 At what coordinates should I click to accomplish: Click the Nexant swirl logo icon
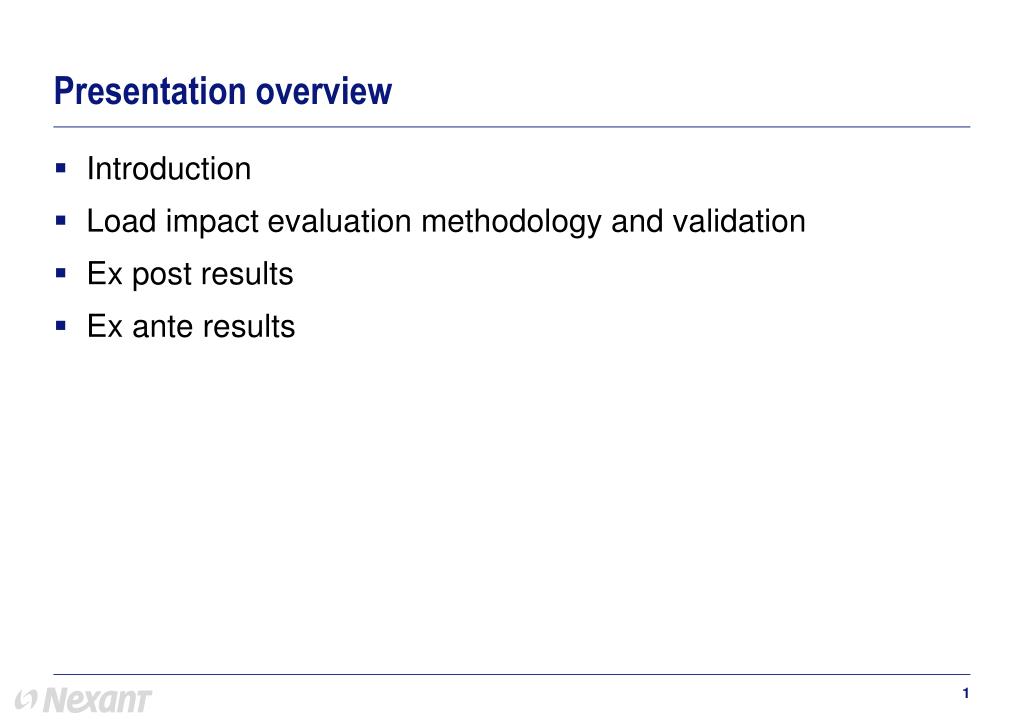[27, 700]
